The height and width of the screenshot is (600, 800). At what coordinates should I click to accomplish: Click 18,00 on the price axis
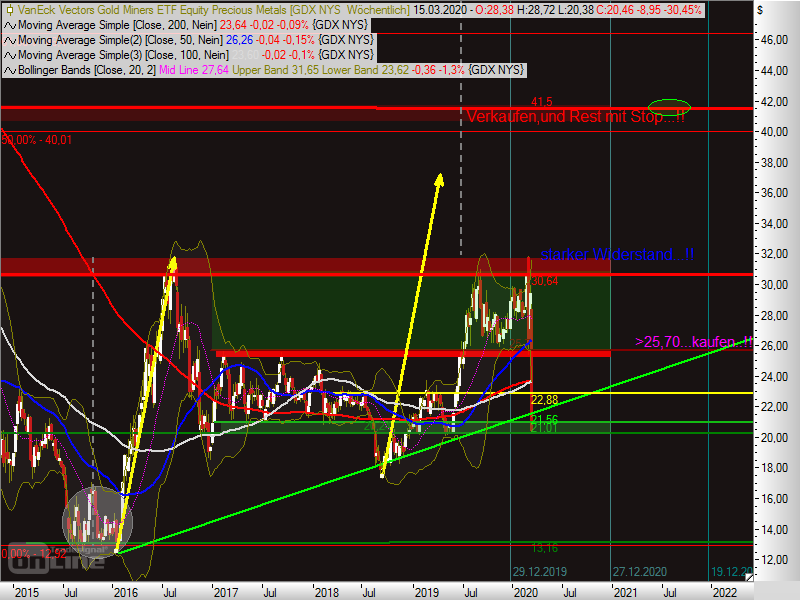tap(774, 468)
